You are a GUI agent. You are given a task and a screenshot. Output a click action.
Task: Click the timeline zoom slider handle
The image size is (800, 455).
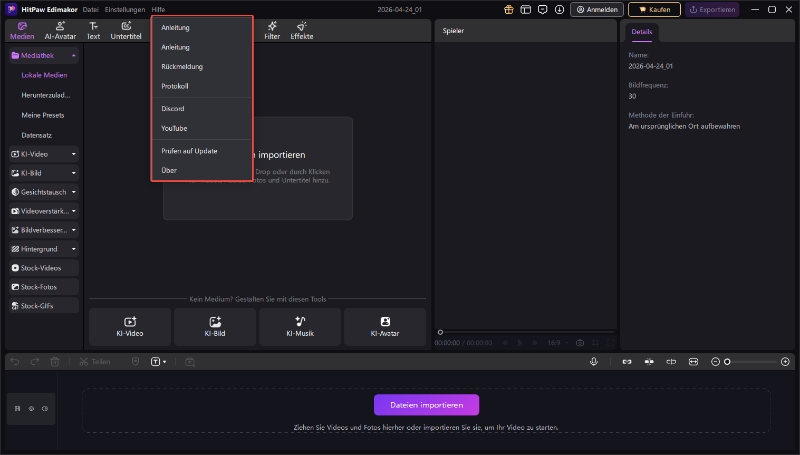pyautogui.click(x=727, y=362)
